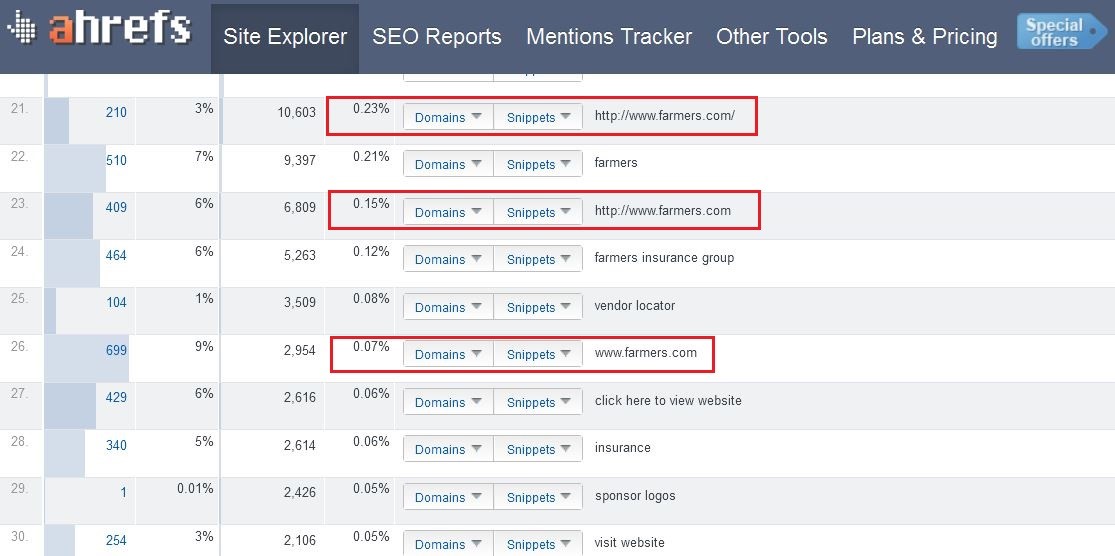Expand Domains dropdown for http://www.farmers.com/ row
Screen dimensions: 1115x556
[448, 117]
